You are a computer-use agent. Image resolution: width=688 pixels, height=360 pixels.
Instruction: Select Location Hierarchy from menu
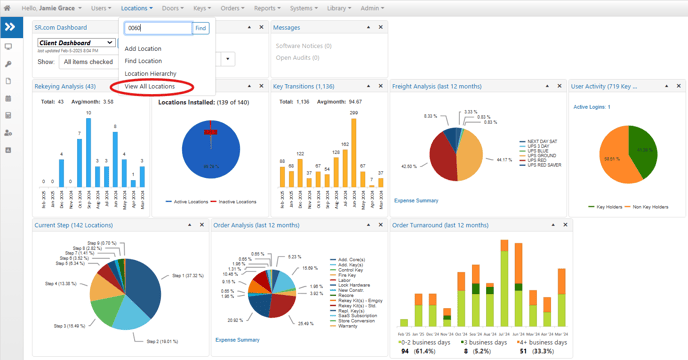point(150,74)
